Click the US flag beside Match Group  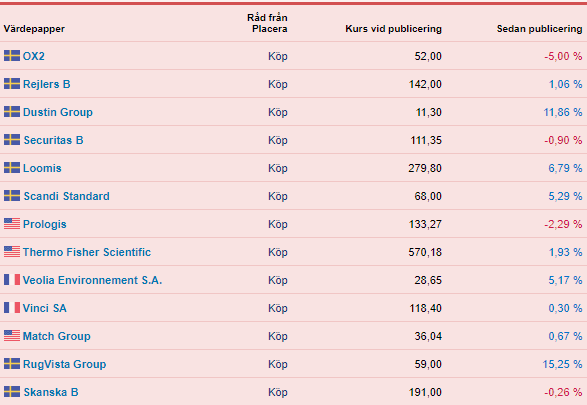[x=12, y=336]
